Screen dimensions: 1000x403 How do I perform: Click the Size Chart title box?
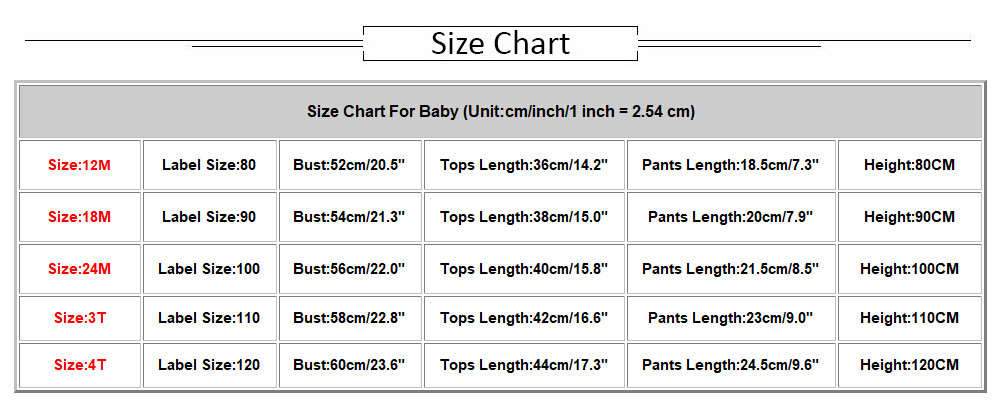pos(500,43)
